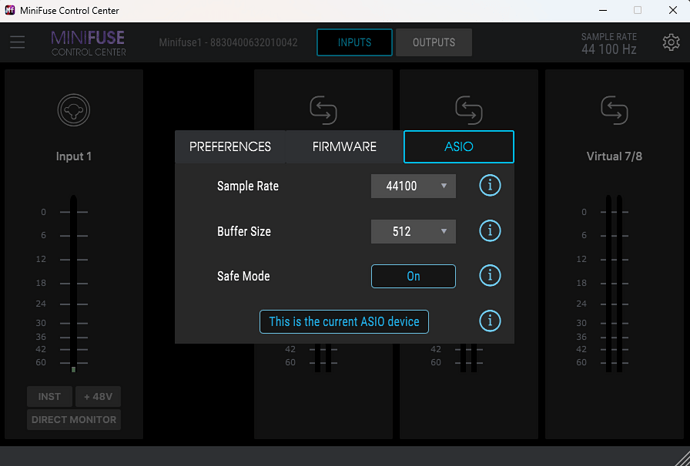Open the settings gear icon
The height and width of the screenshot is (466, 690).
point(671,42)
